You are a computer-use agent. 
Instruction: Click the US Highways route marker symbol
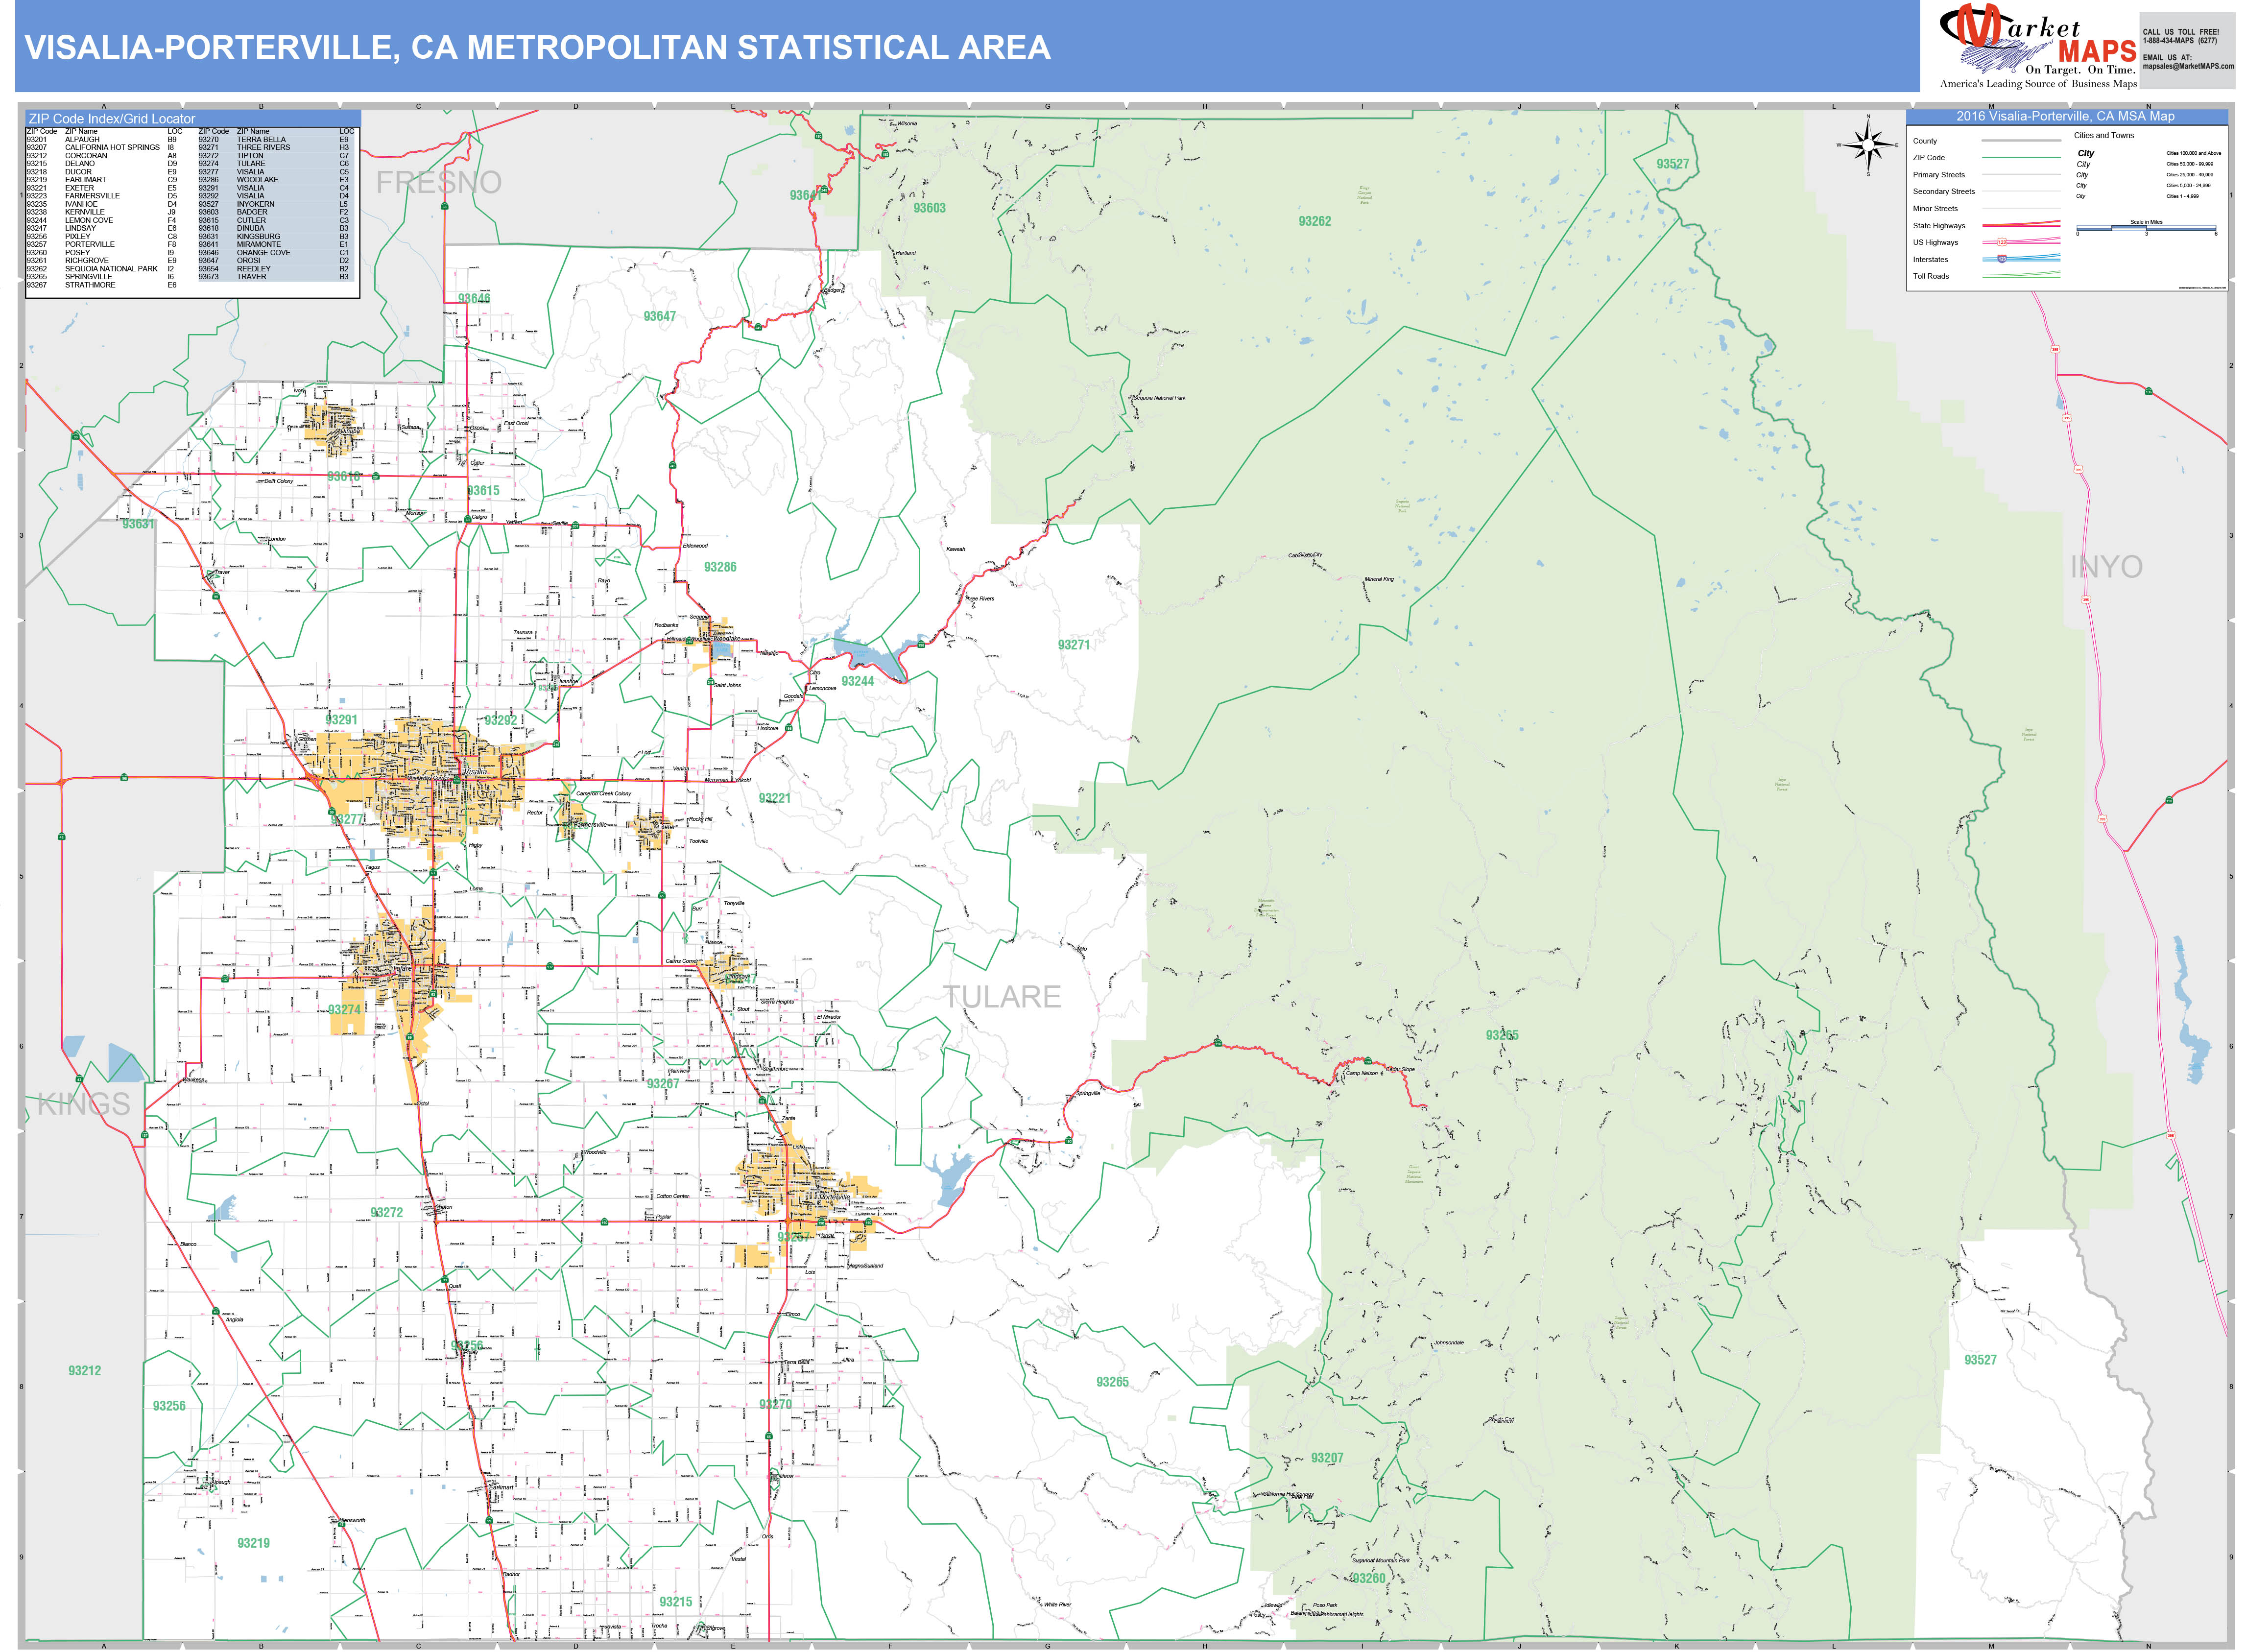pos(2002,242)
